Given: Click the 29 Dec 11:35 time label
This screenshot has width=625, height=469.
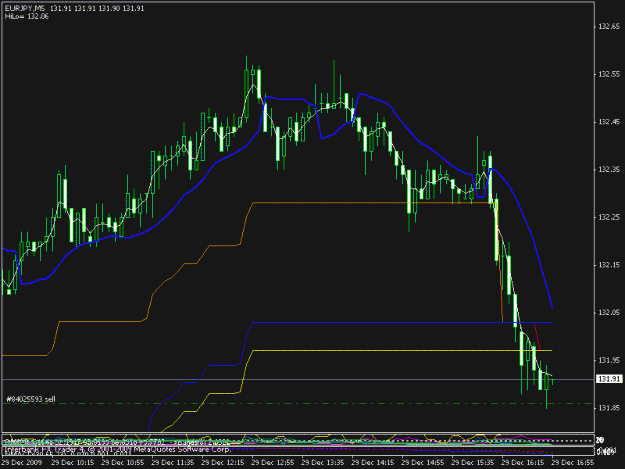Looking at the screenshot, I should point(173,463).
